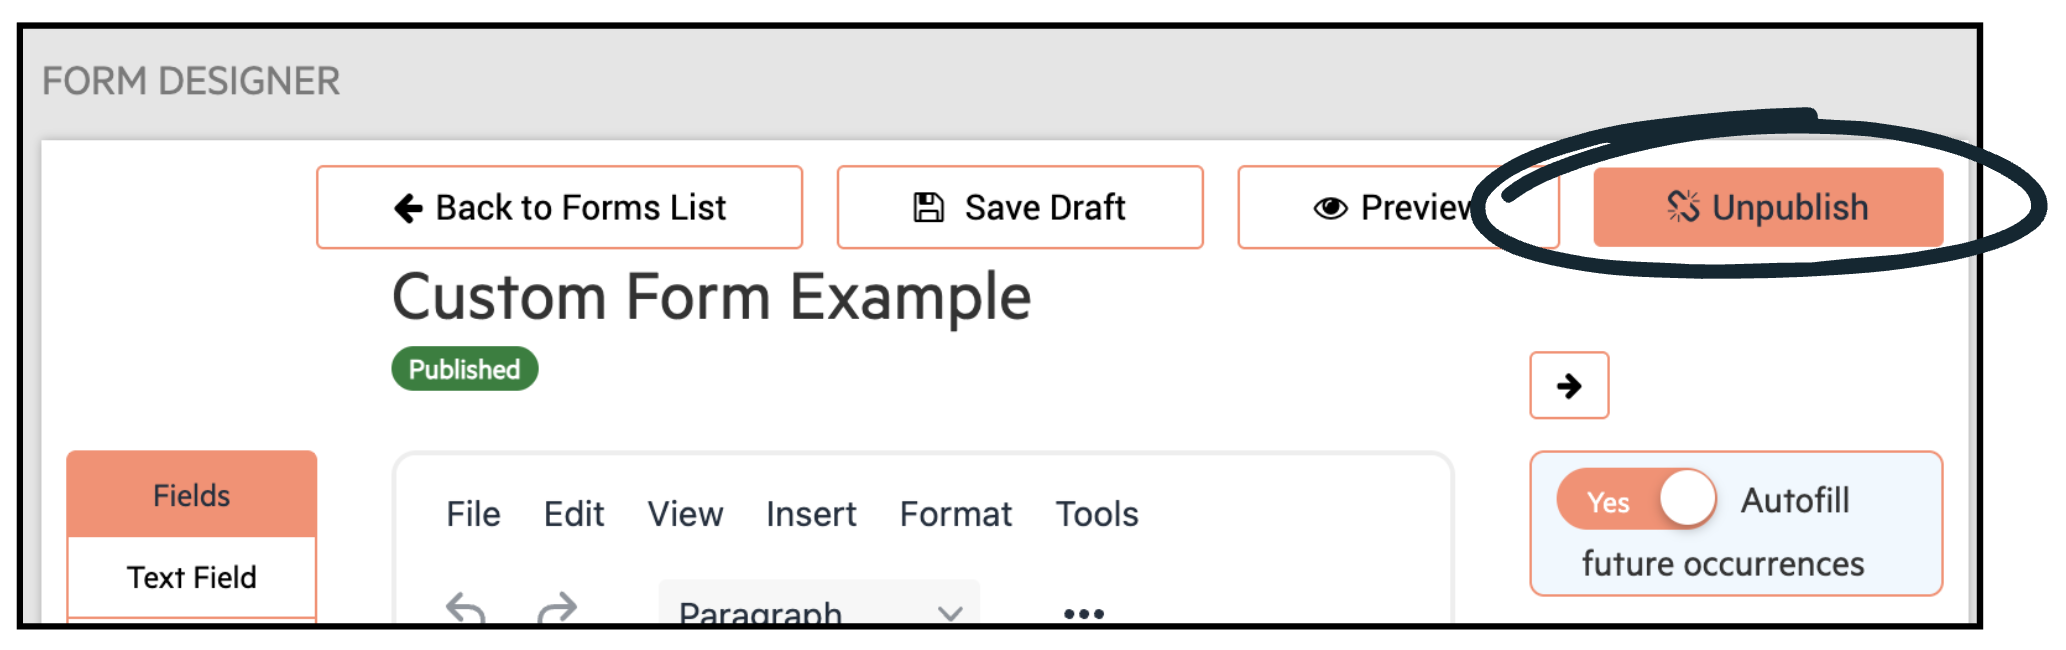Open the three-dot more options in editor toolbar
Screen dimensions: 2066x650
1084,613
